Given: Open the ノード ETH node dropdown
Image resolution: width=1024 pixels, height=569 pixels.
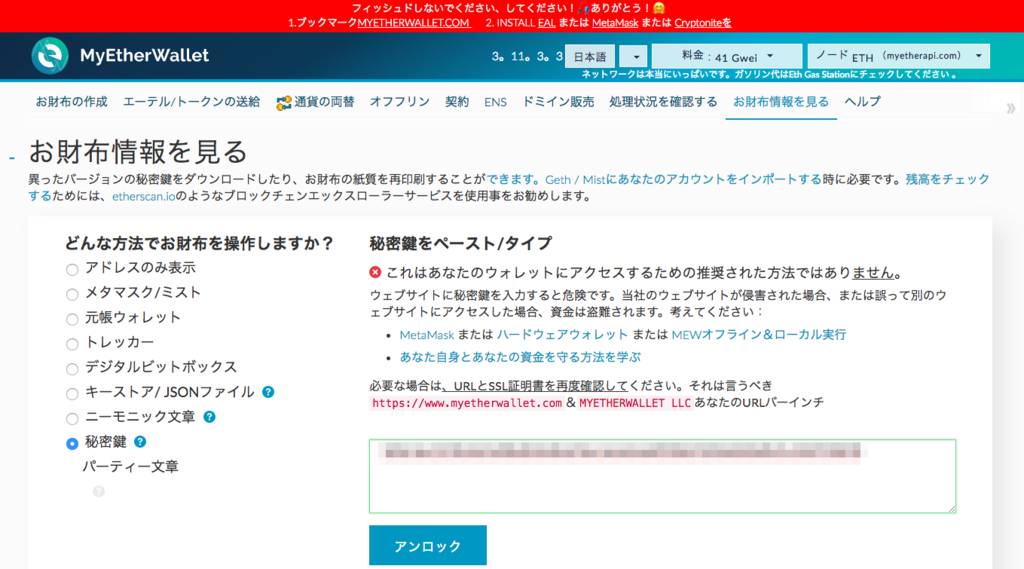Looking at the screenshot, I should click(899, 56).
